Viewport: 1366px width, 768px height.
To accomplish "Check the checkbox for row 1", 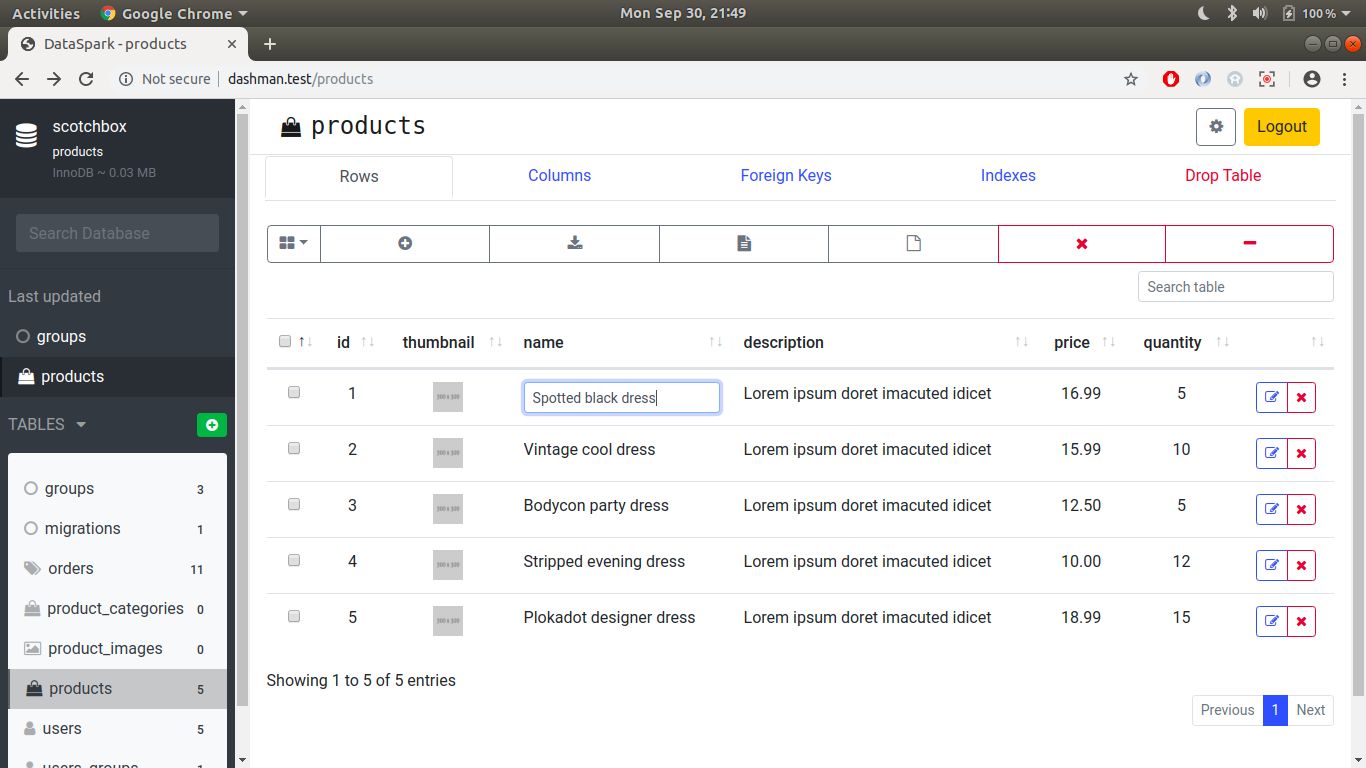I will pos(294,393).
